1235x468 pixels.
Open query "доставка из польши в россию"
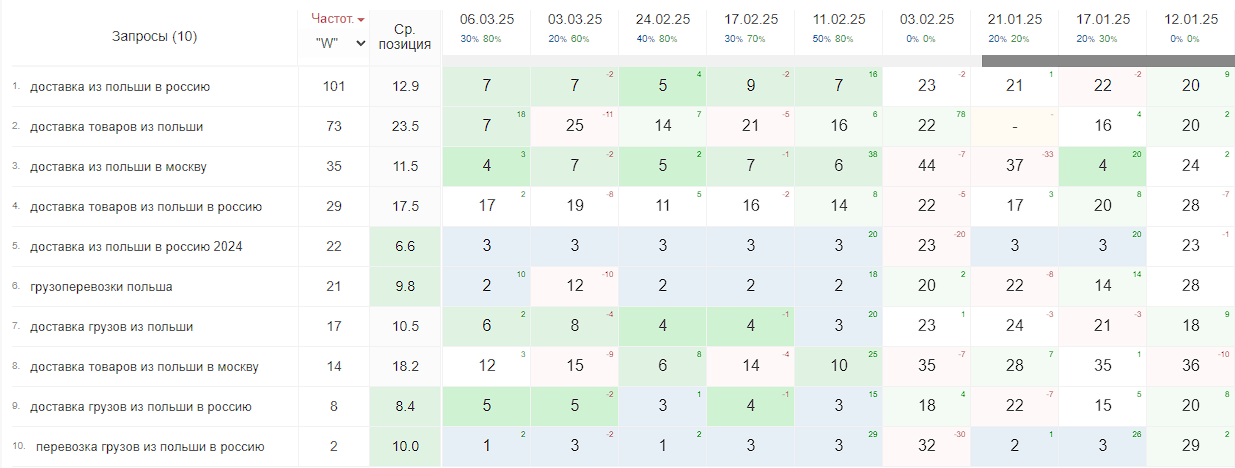(120, 87)
